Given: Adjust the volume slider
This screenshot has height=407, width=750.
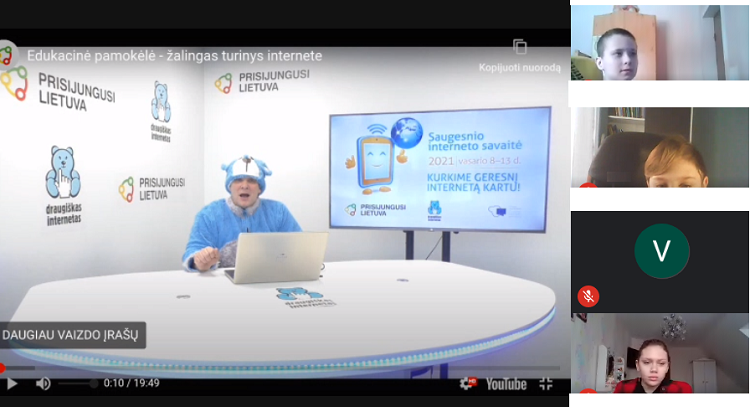Looking at the screenshot, I should (x=77, y=384).
